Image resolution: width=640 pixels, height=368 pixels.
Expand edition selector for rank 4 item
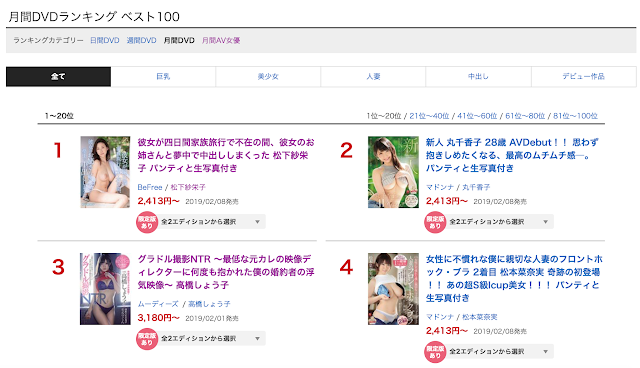point(500,352)
